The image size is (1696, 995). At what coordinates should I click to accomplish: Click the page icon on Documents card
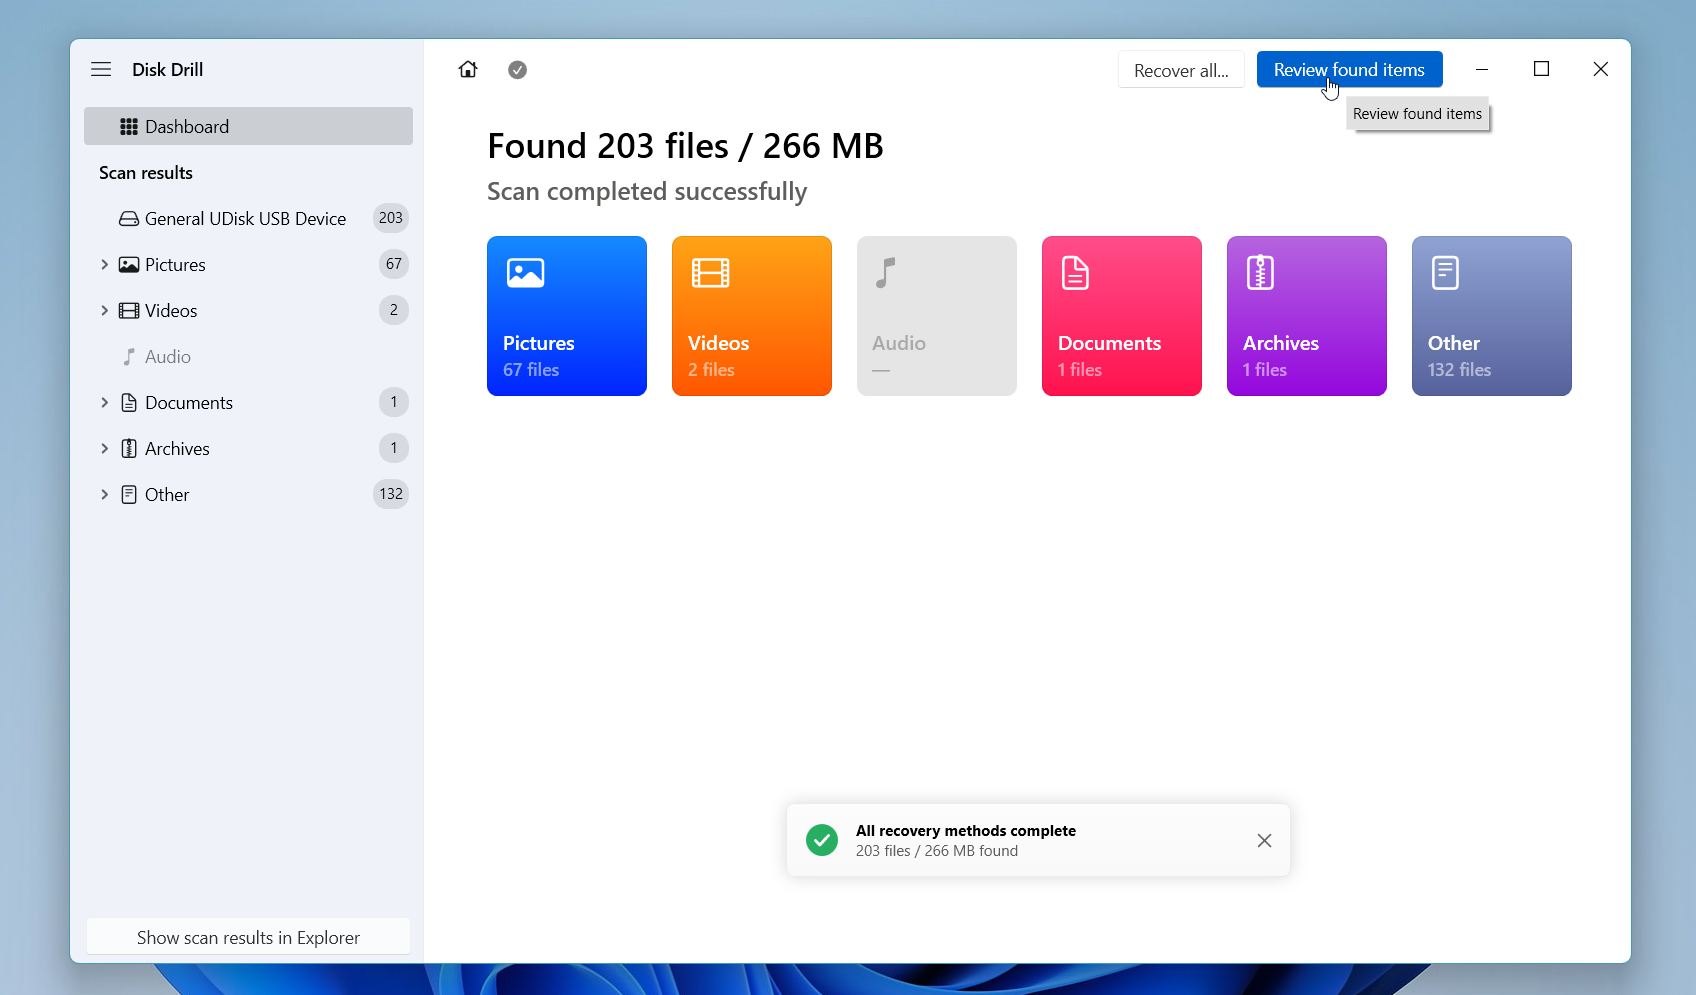point(1075,272)
